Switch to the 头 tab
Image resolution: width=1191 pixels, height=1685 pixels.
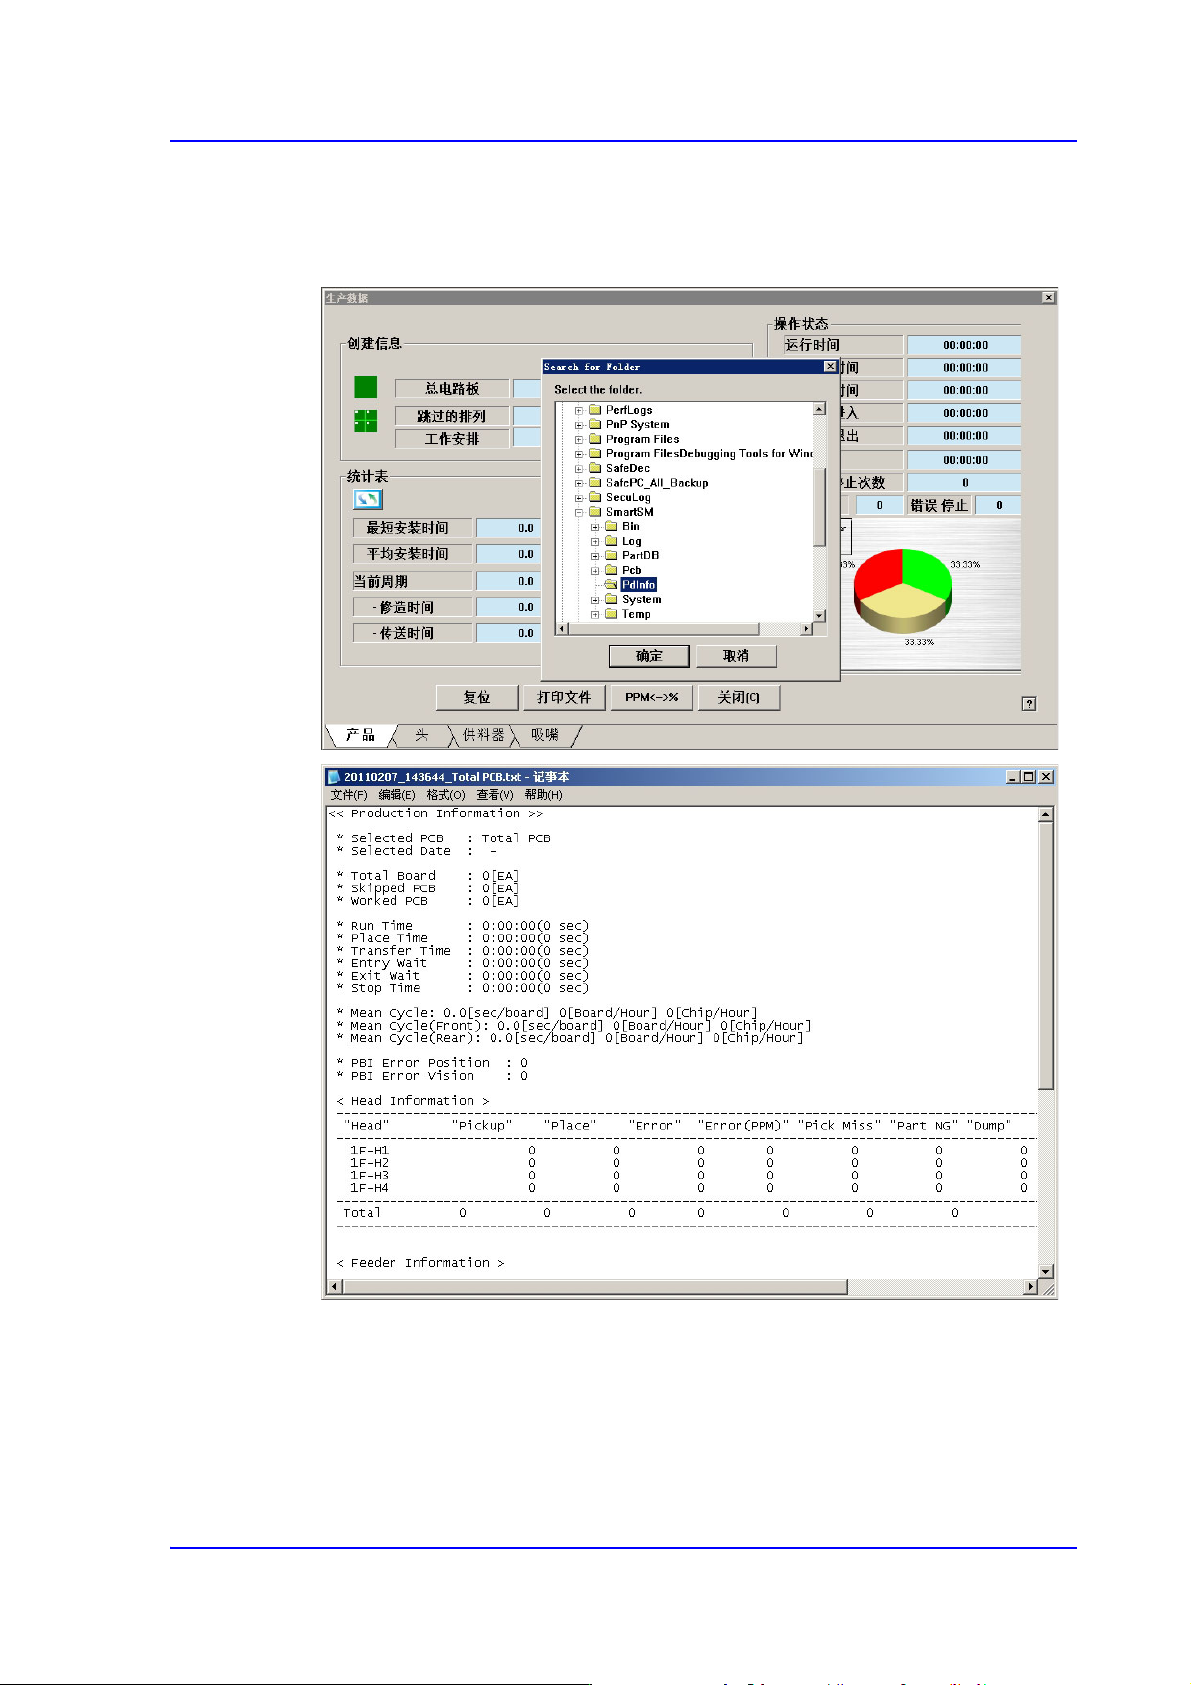point(421,735)
